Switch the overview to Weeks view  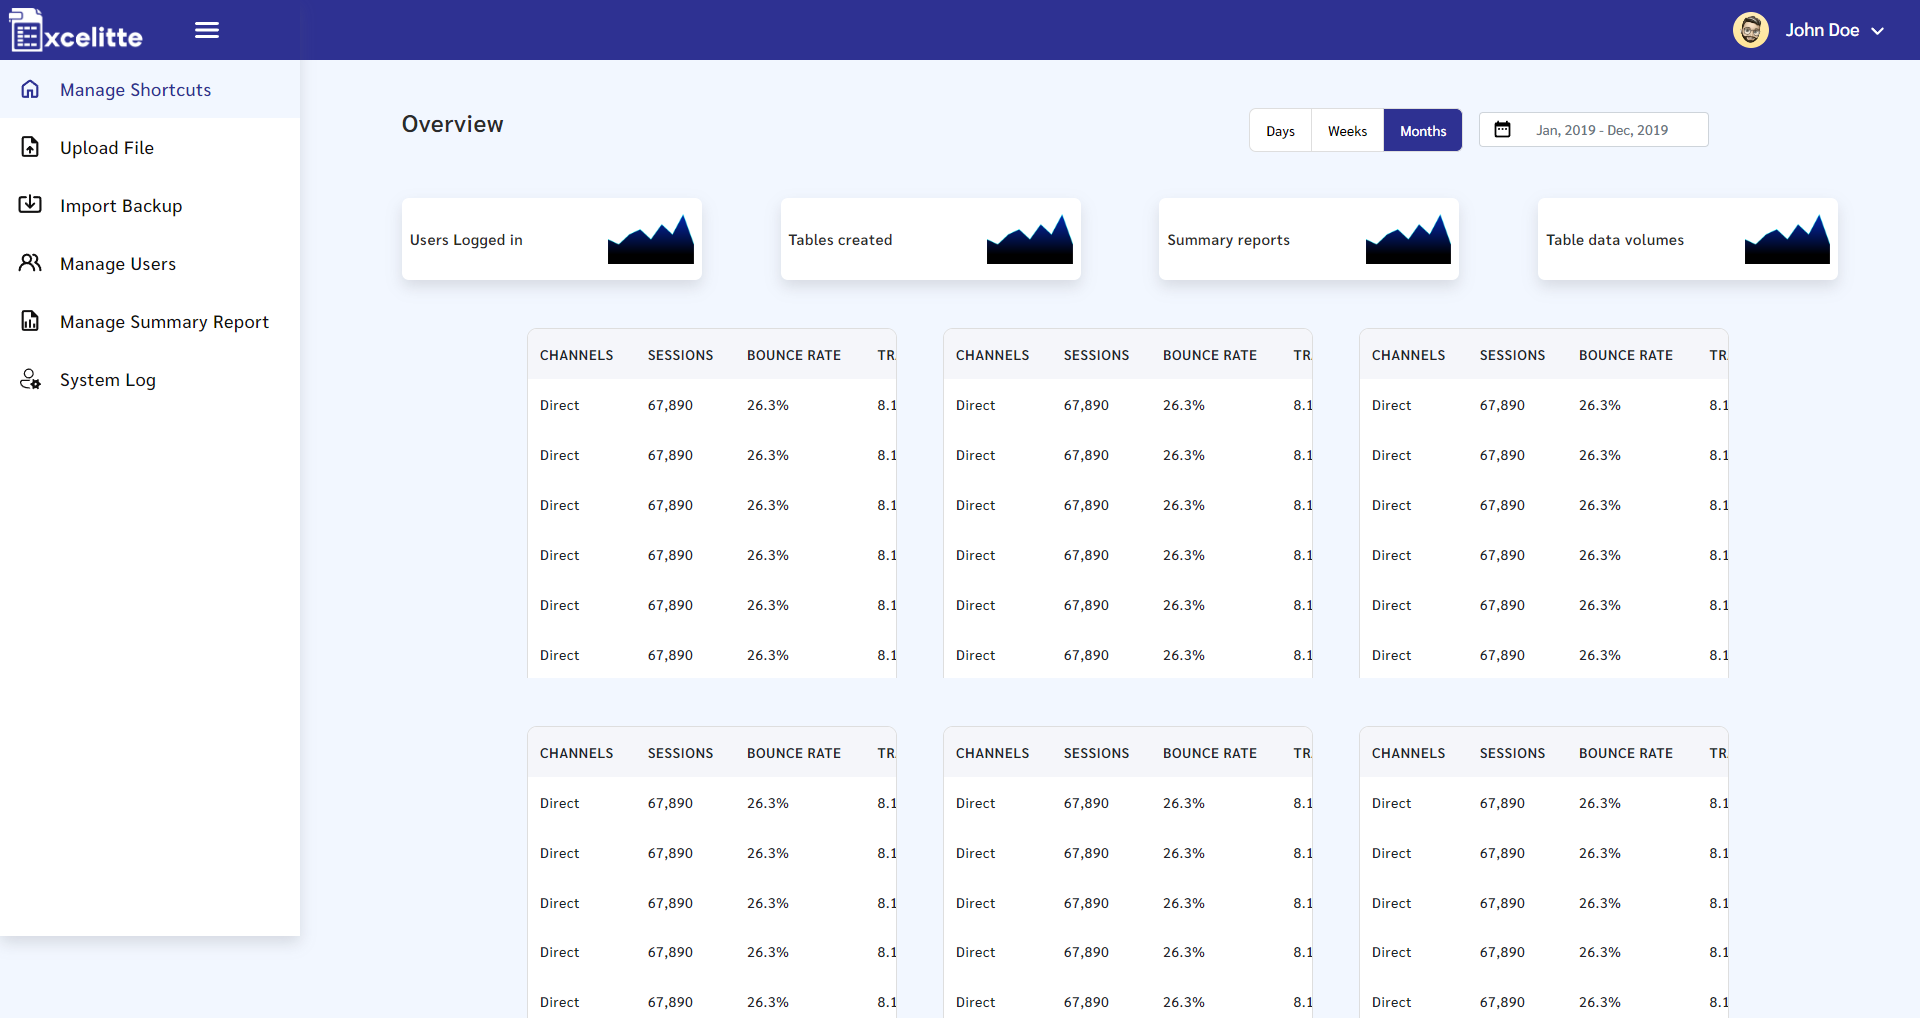pos(1347,130)
